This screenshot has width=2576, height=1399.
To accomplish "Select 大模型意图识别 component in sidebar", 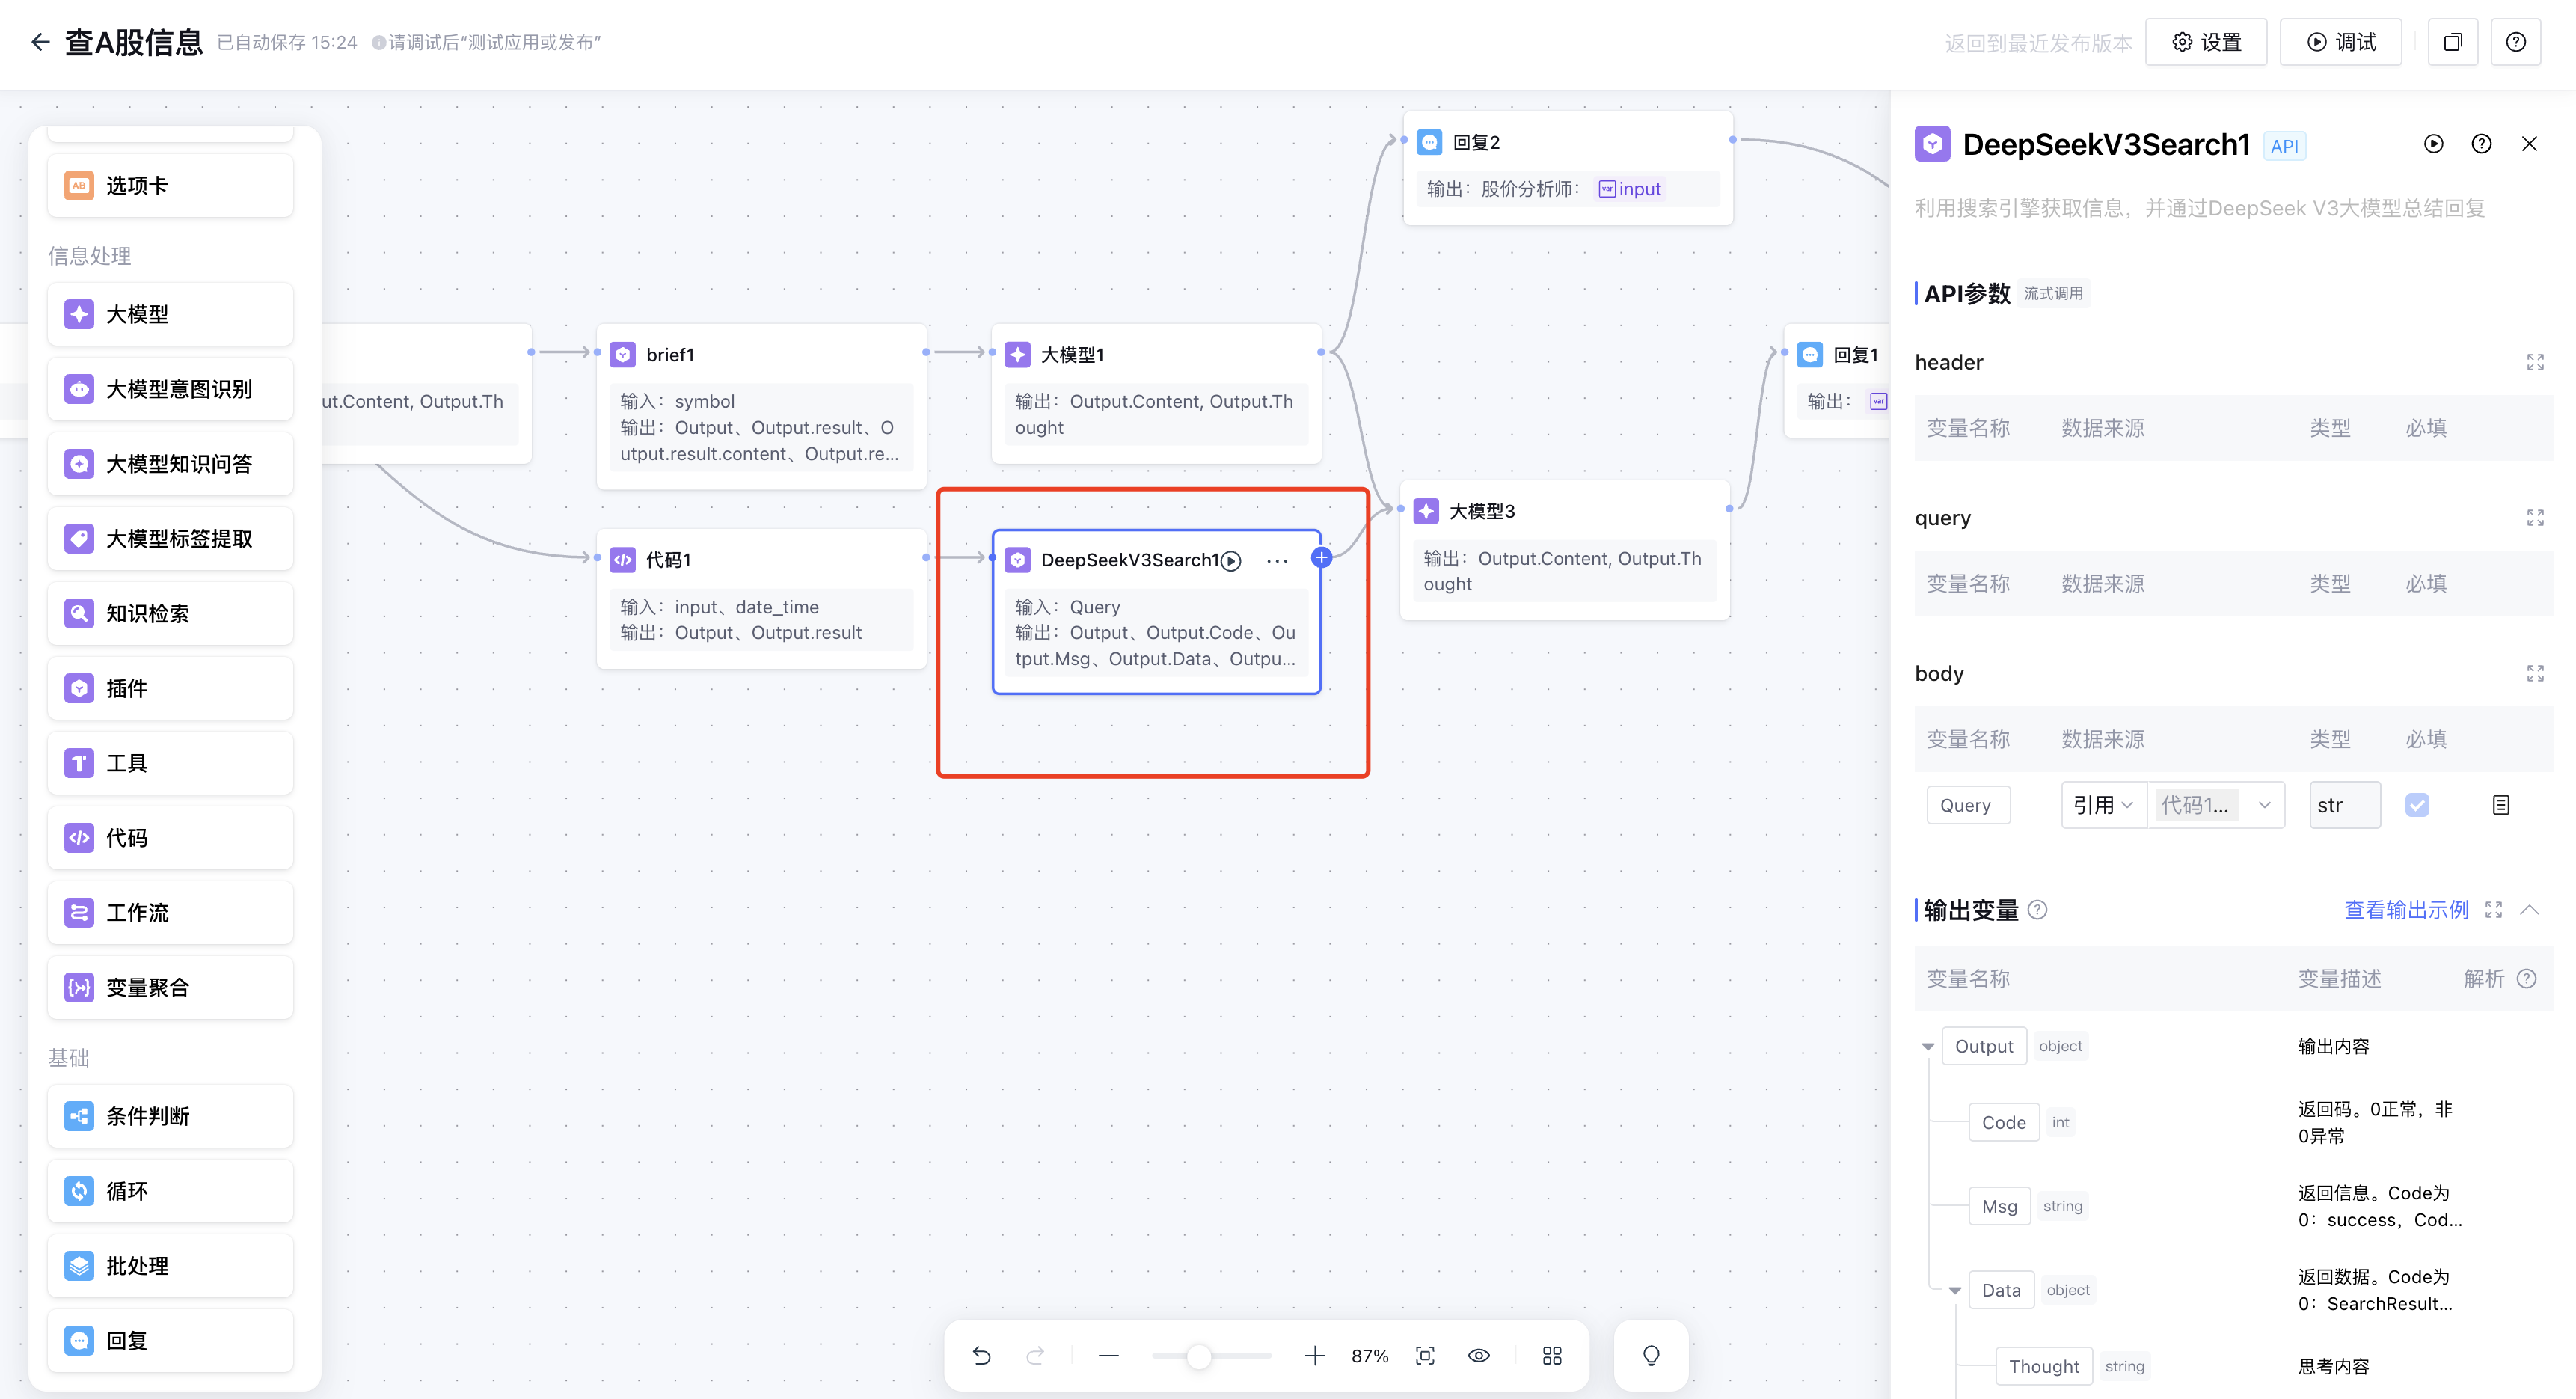I will point(170,389).
